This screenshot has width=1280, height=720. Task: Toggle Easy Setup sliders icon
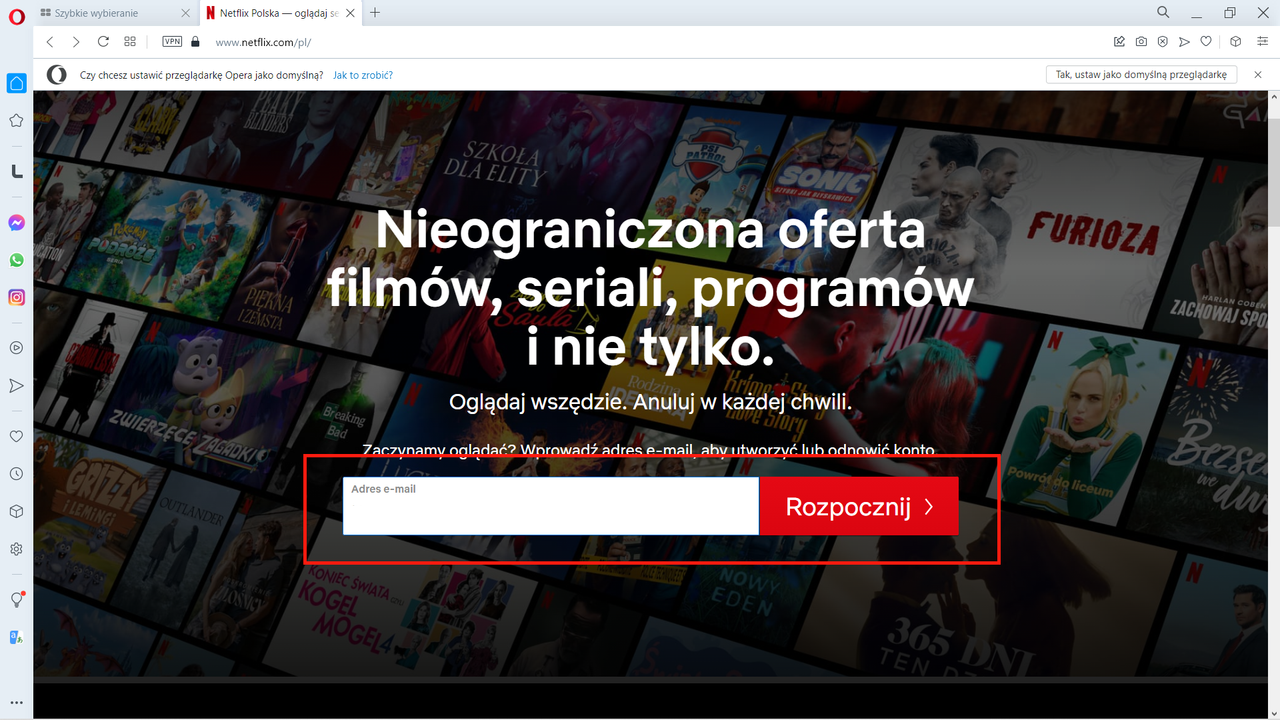tap(1262, 41)
